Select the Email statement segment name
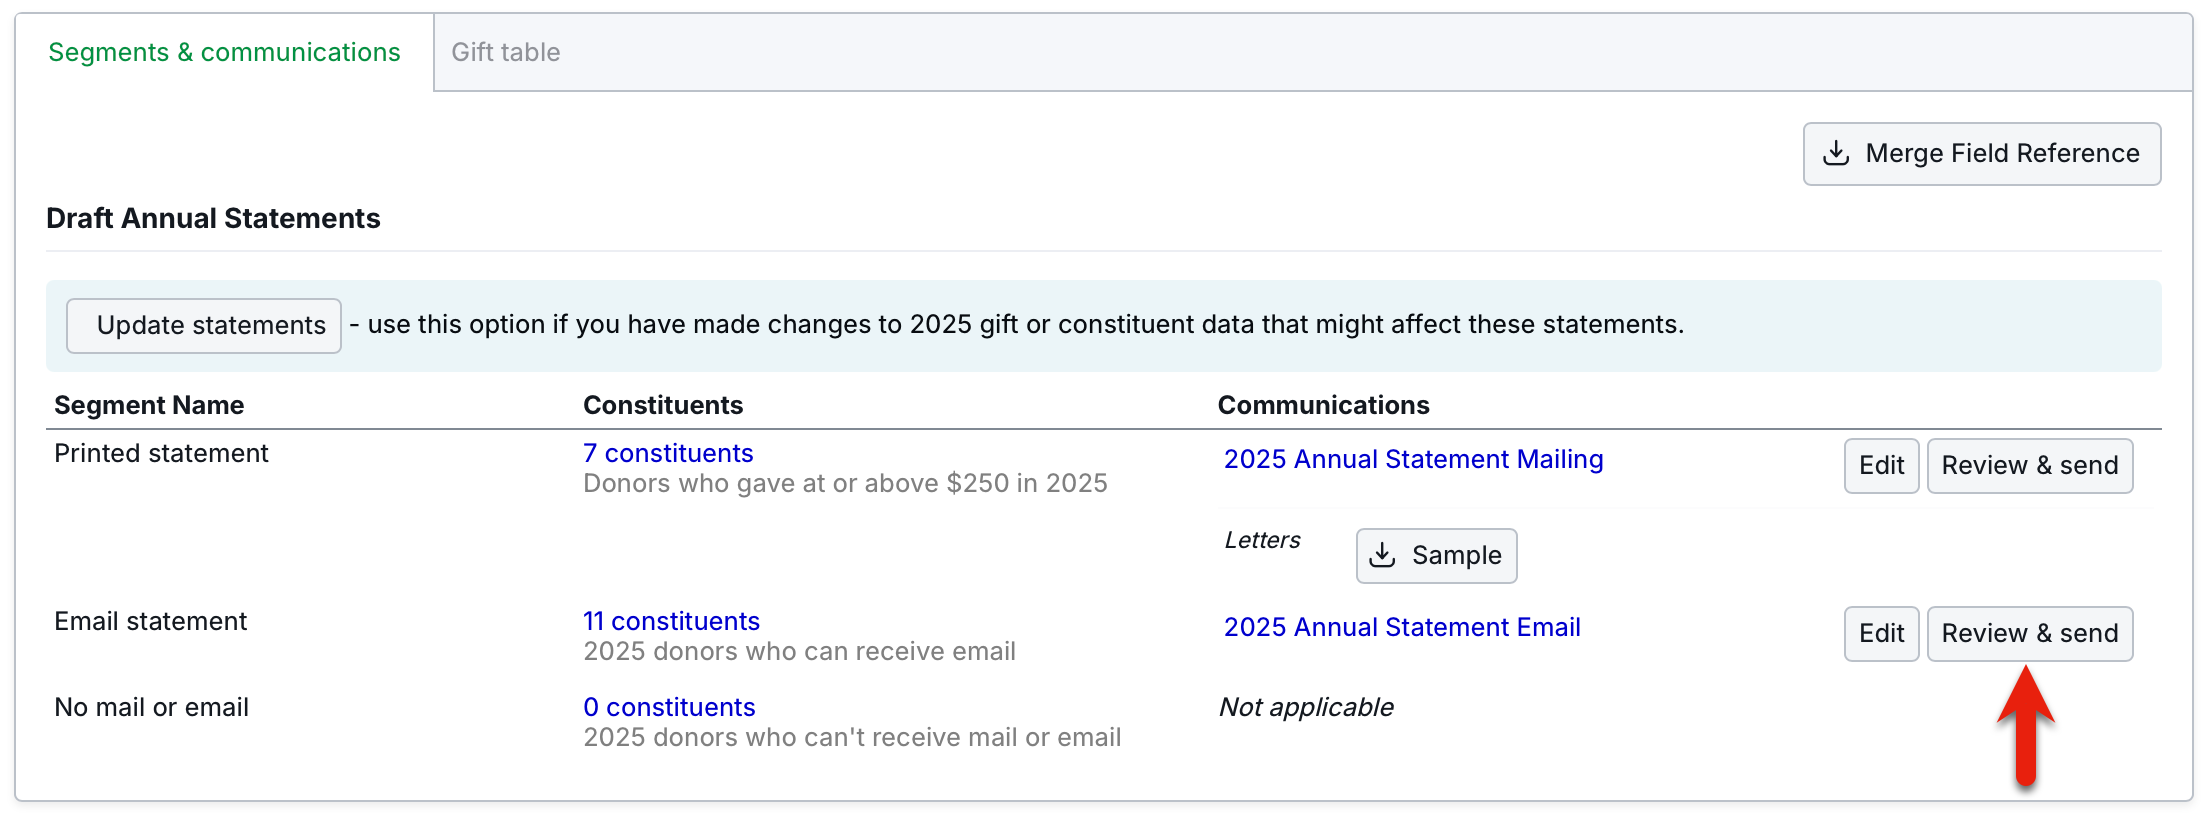This screenshot has width=2206, height=816. click(150, 621)
